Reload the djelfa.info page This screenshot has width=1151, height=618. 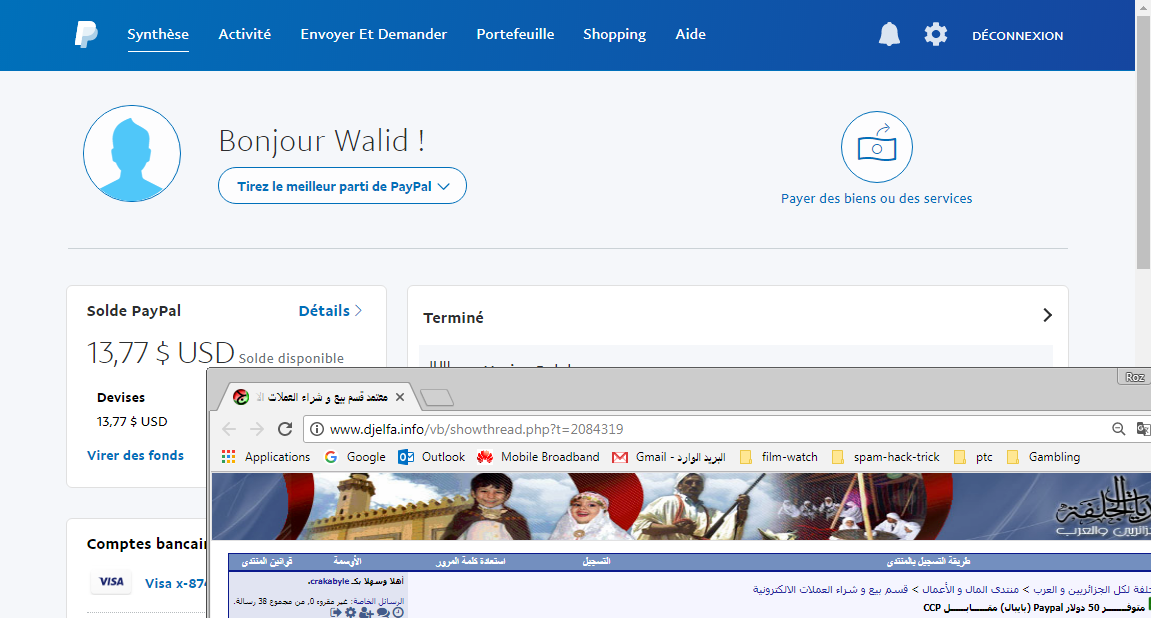(x=285, y=429)
